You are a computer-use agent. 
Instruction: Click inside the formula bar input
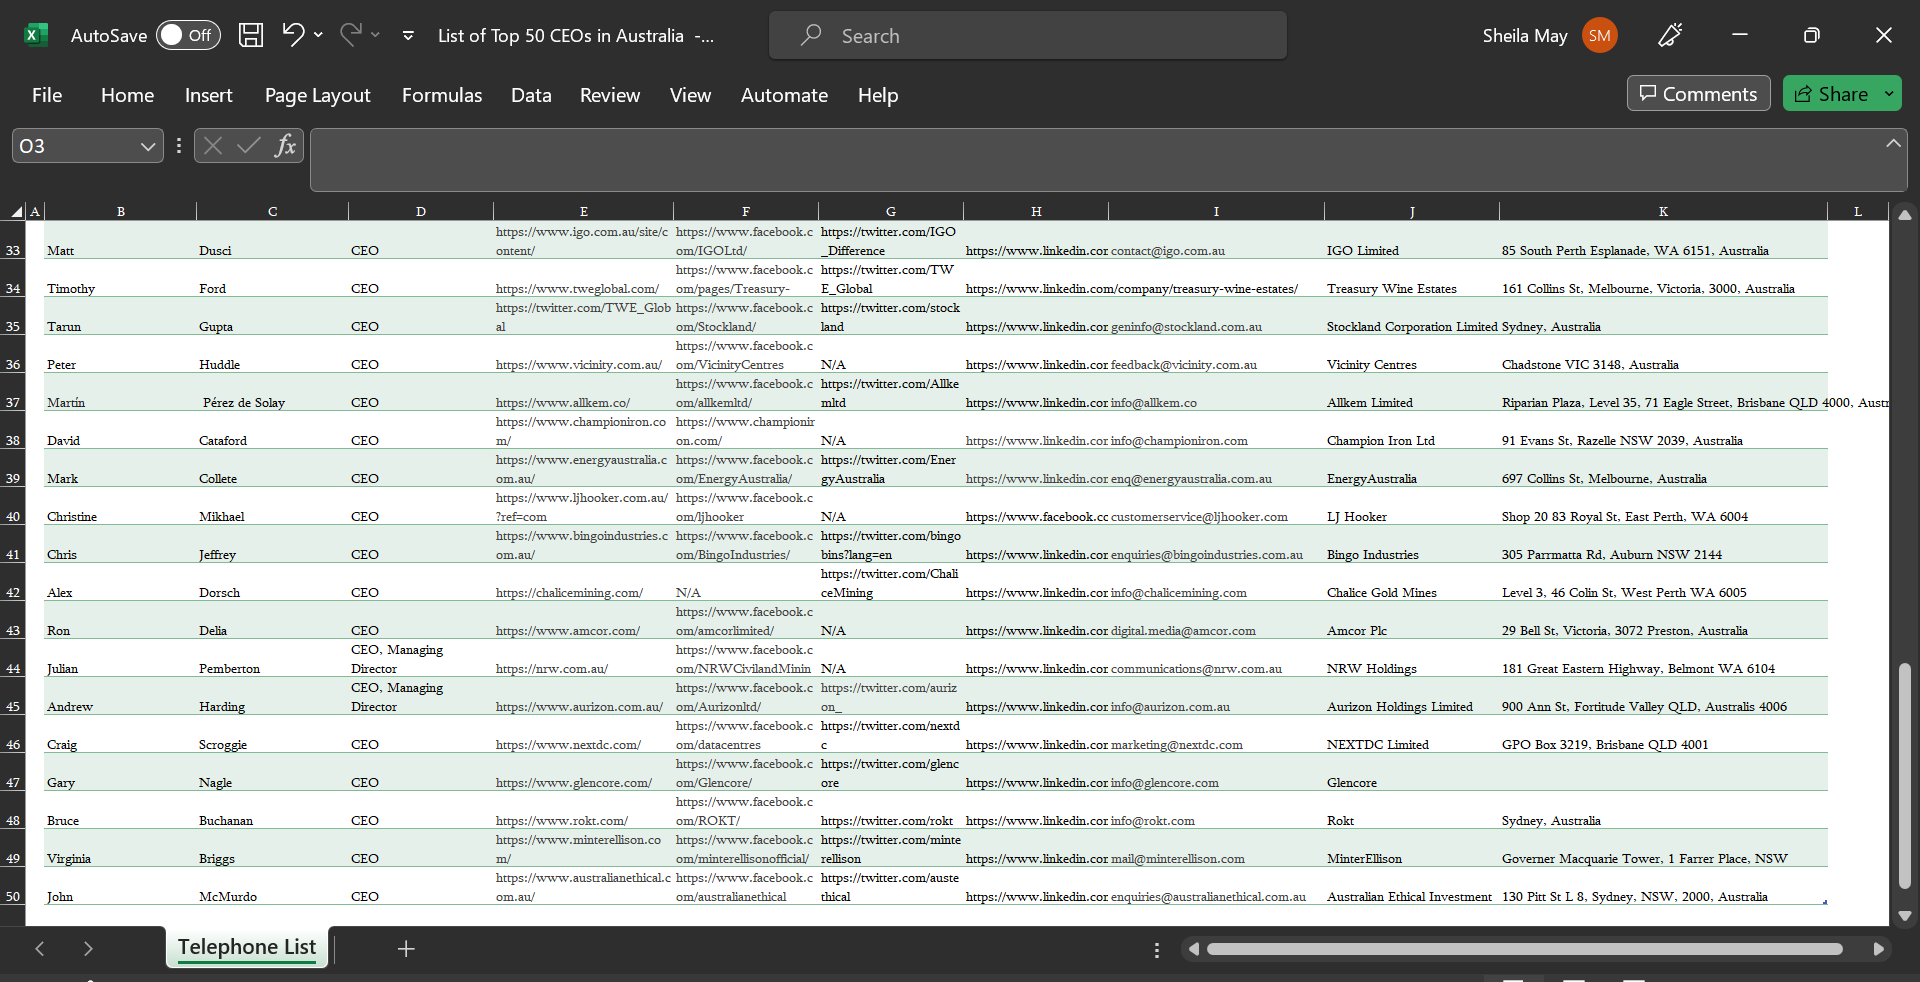(x=1096, y=159)
